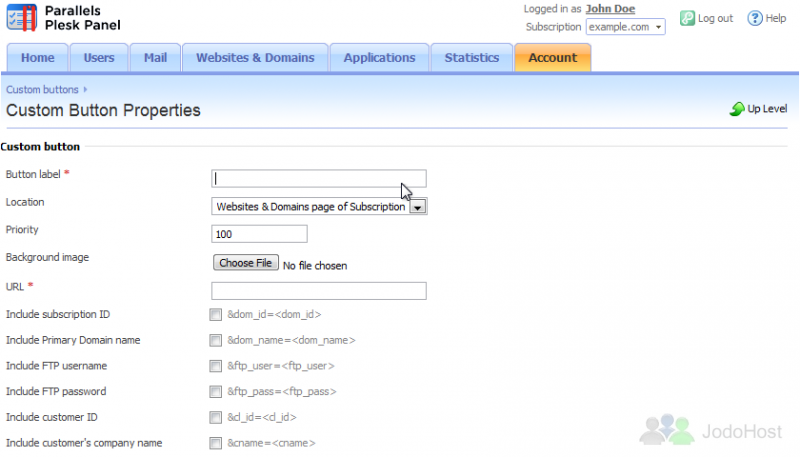This screenshot has height=457, width=800.
Task: Open the Subscription example.com dropdown
Action: tap(625, 27)
